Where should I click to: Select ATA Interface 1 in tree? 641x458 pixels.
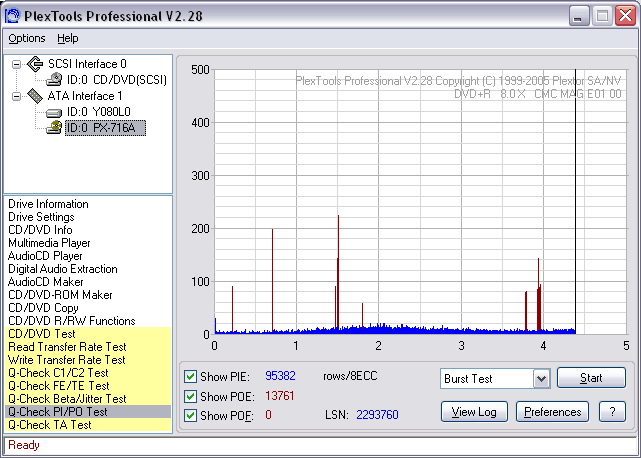pyautogui.click(x=85, y=96)
